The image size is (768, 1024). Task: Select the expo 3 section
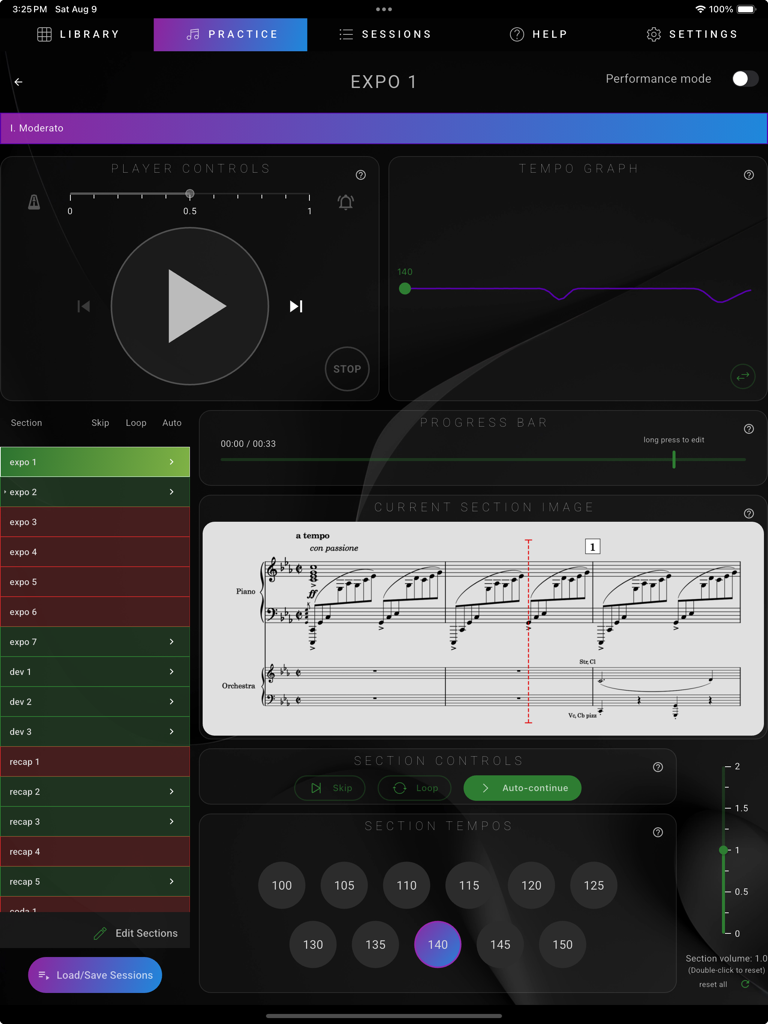click(x=95, y=522)
